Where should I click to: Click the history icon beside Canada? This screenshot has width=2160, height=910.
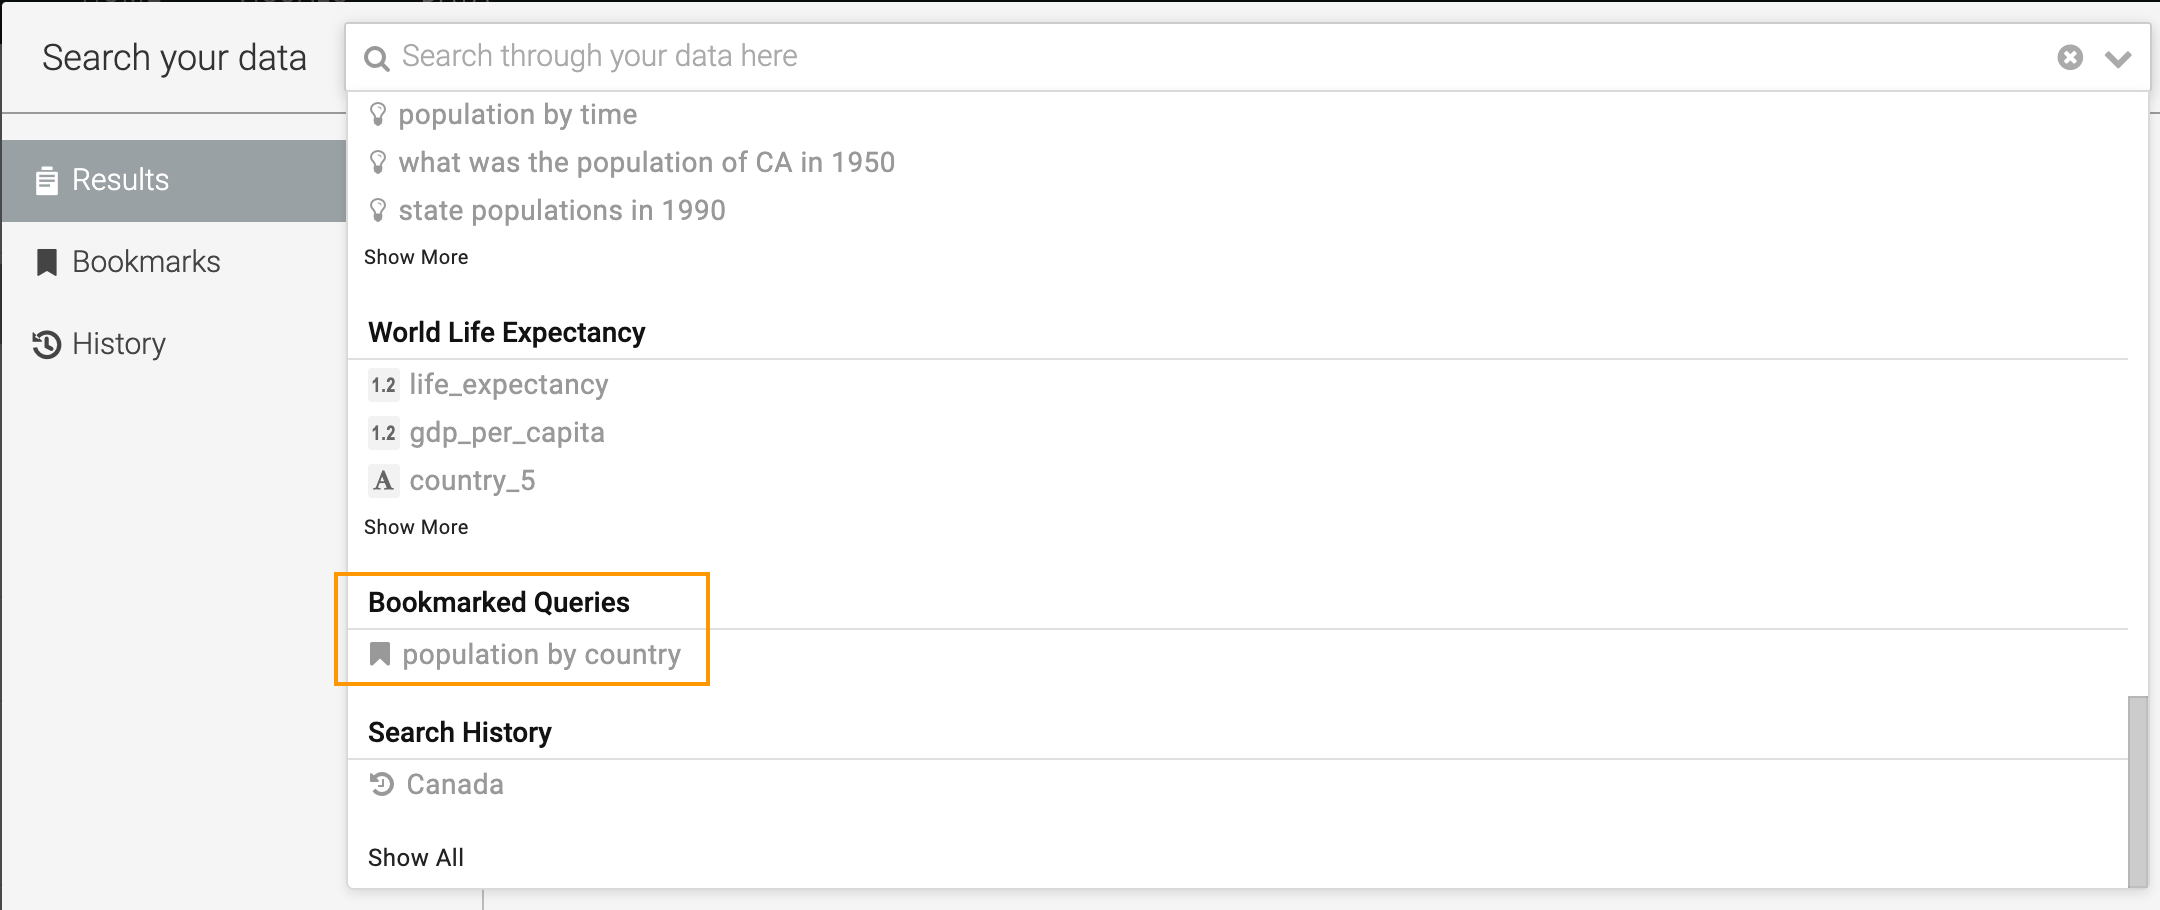tap(382, 784)
